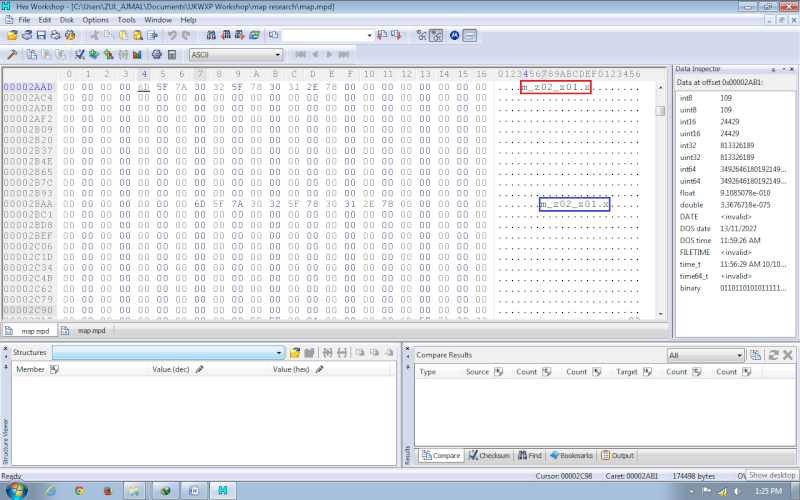Click the Windows Start button

click(15, 491)
